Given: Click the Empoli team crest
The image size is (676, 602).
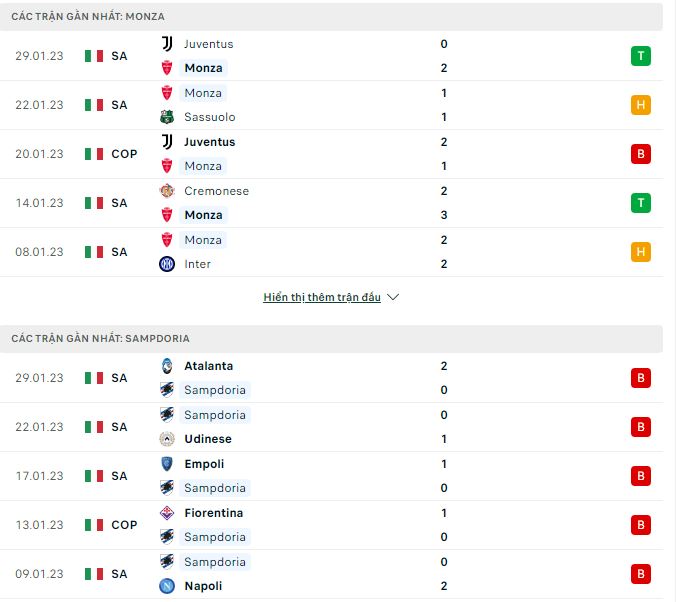Looking at the screenshot, I should coord(167,464).
